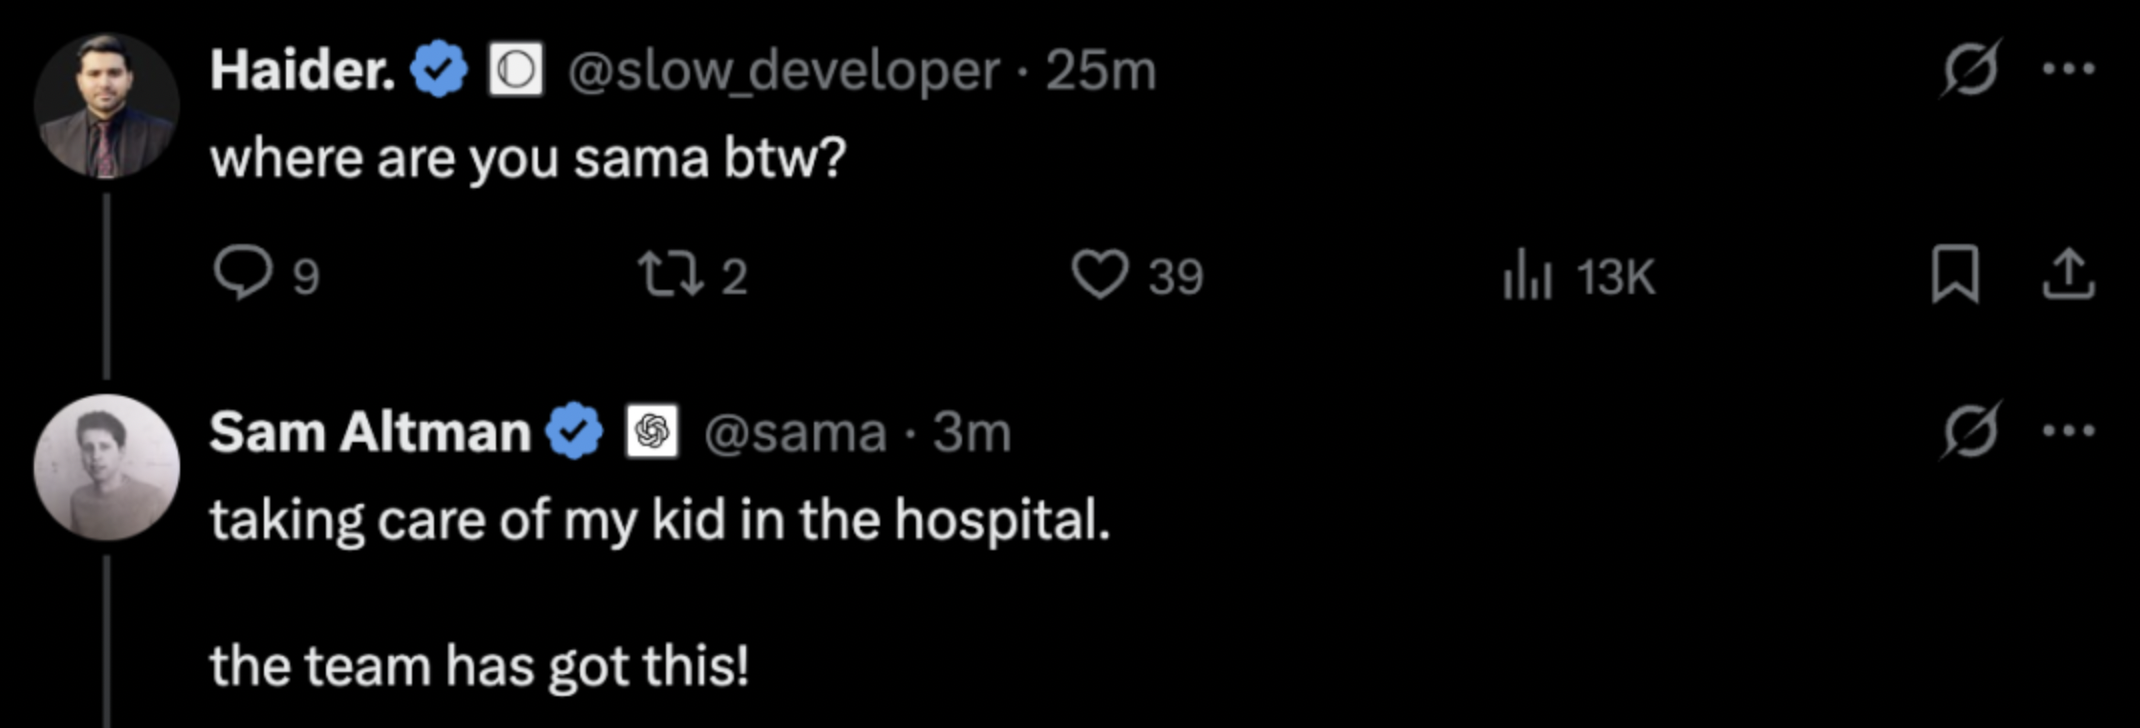
Task: Open the @sama handle link
Action: point(795,432)
